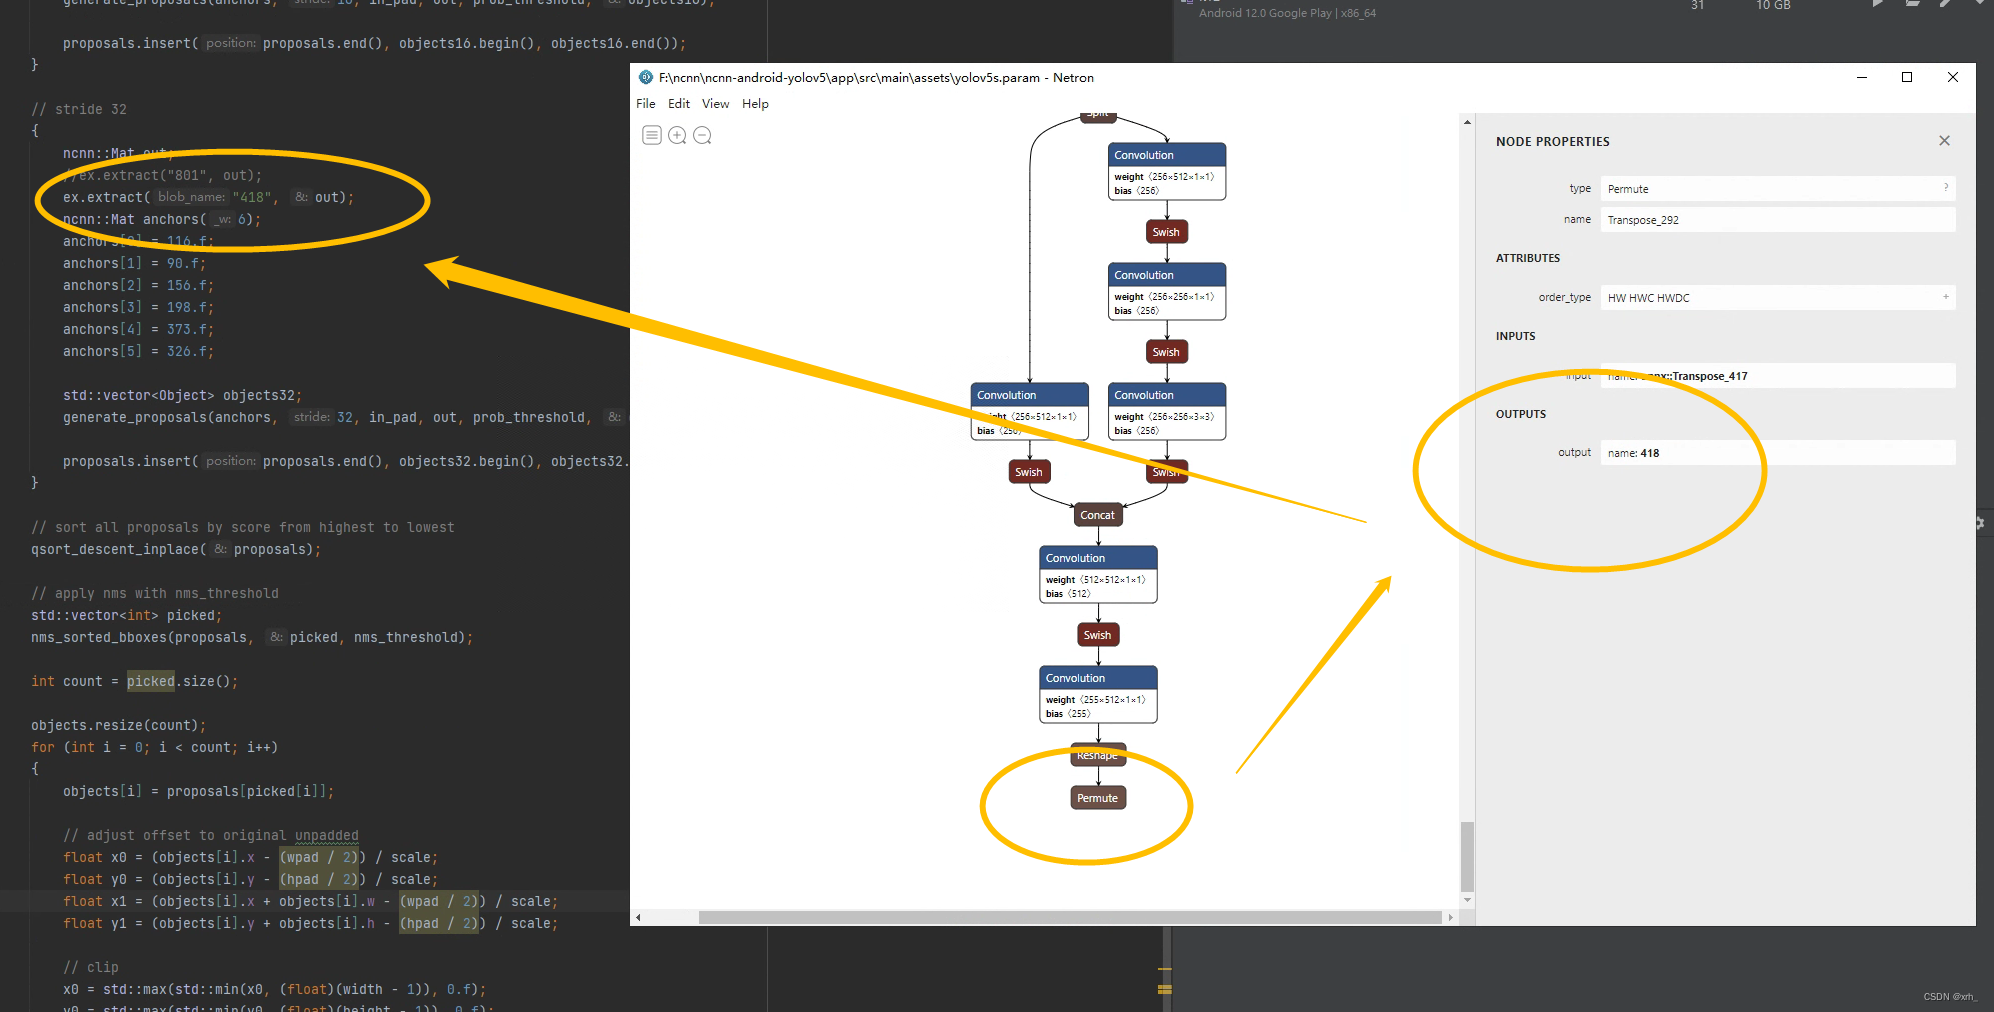Click the ex.extract "418" line in the code editor
Screen dimensions: 1994x1012
tap(208, 198)
